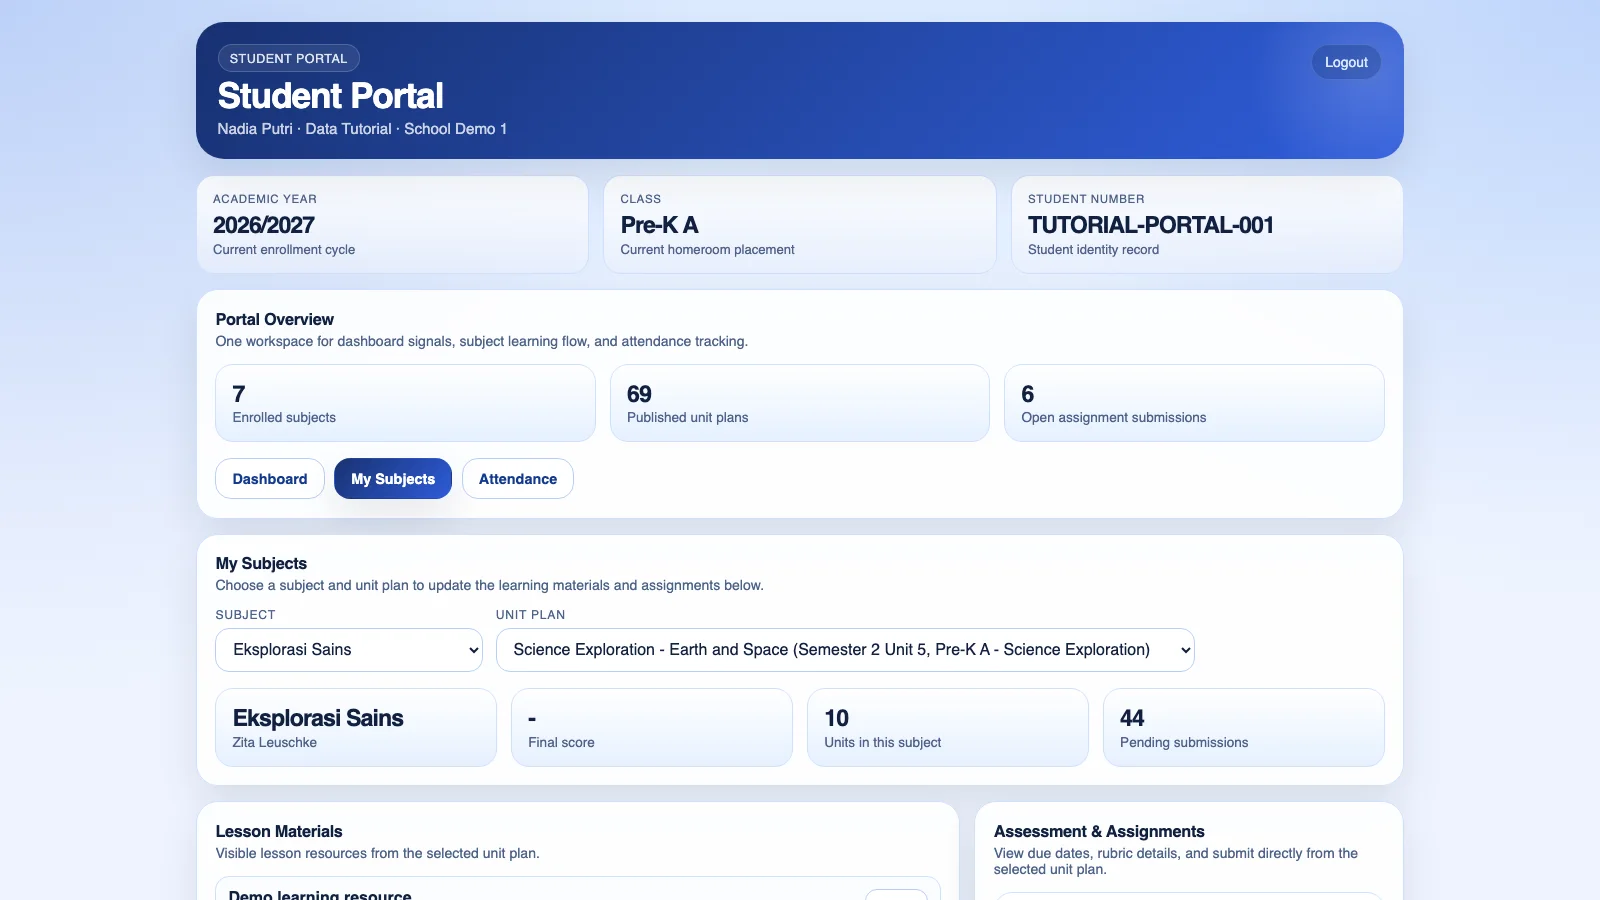Screen dimensions: 1600x900
Task: Click the 69 Published unit plans stat
Action: tap(800, 403)
